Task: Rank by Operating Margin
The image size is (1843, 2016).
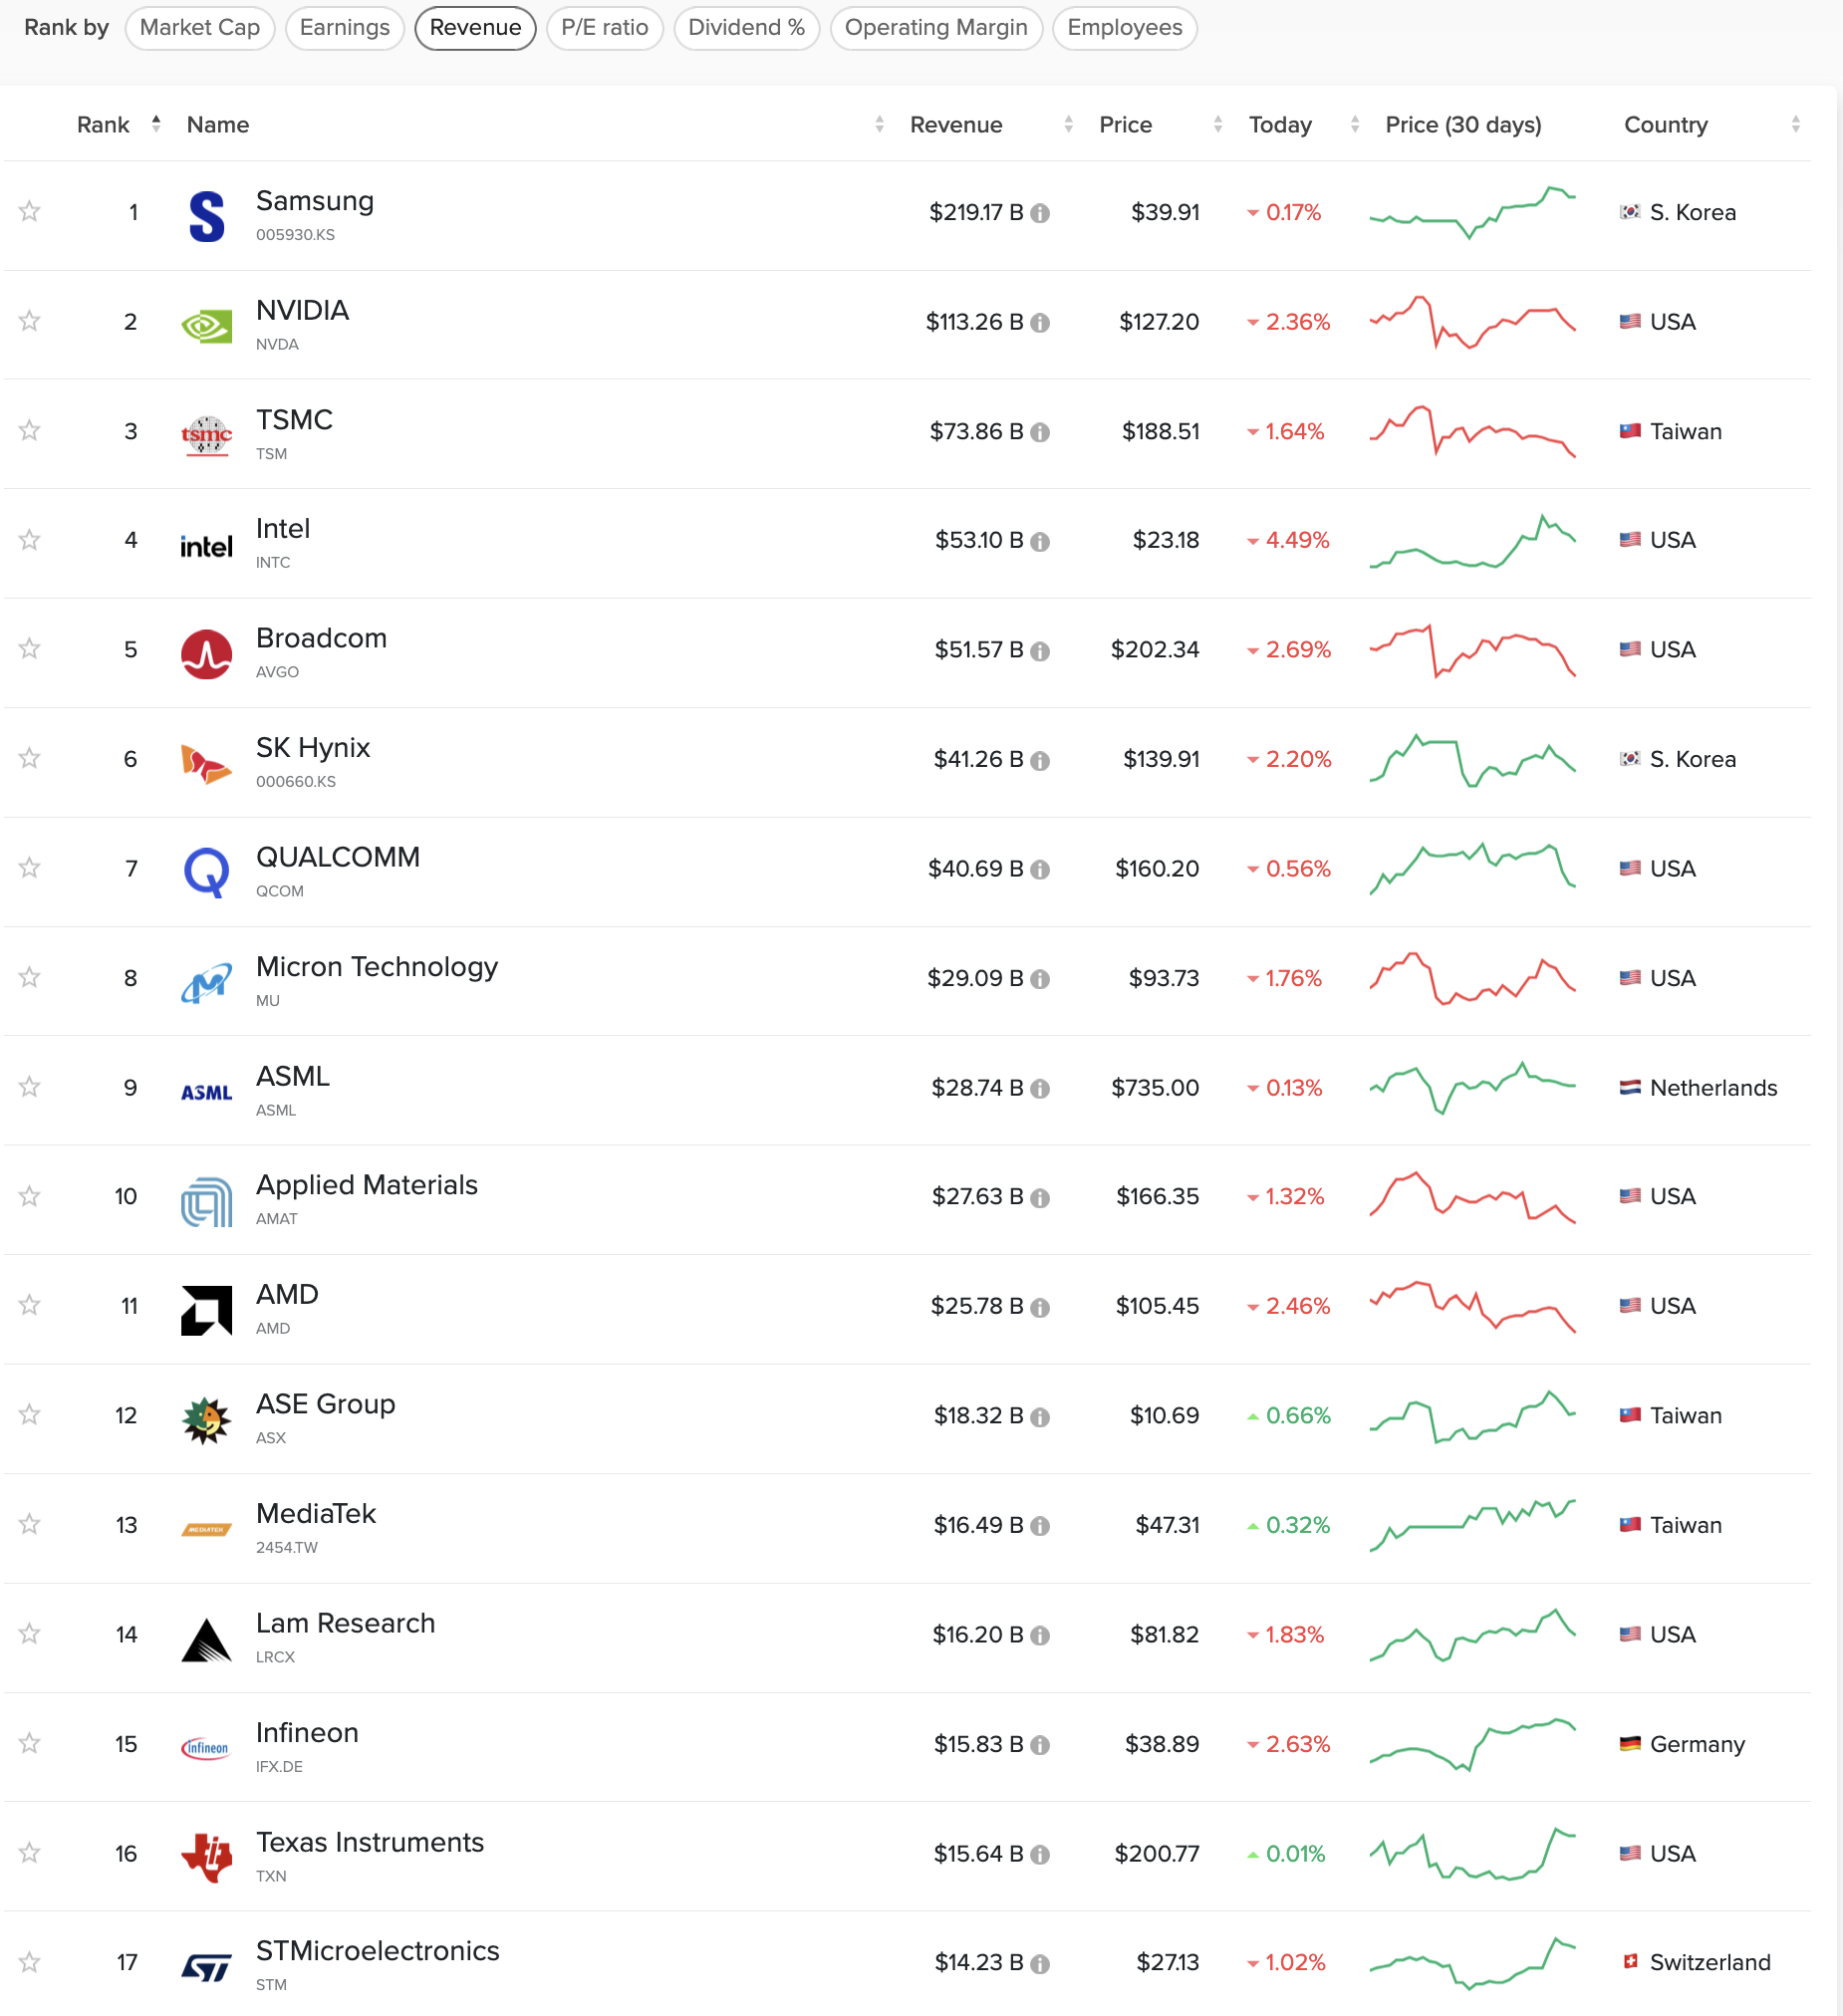Action: pos(936,28)
